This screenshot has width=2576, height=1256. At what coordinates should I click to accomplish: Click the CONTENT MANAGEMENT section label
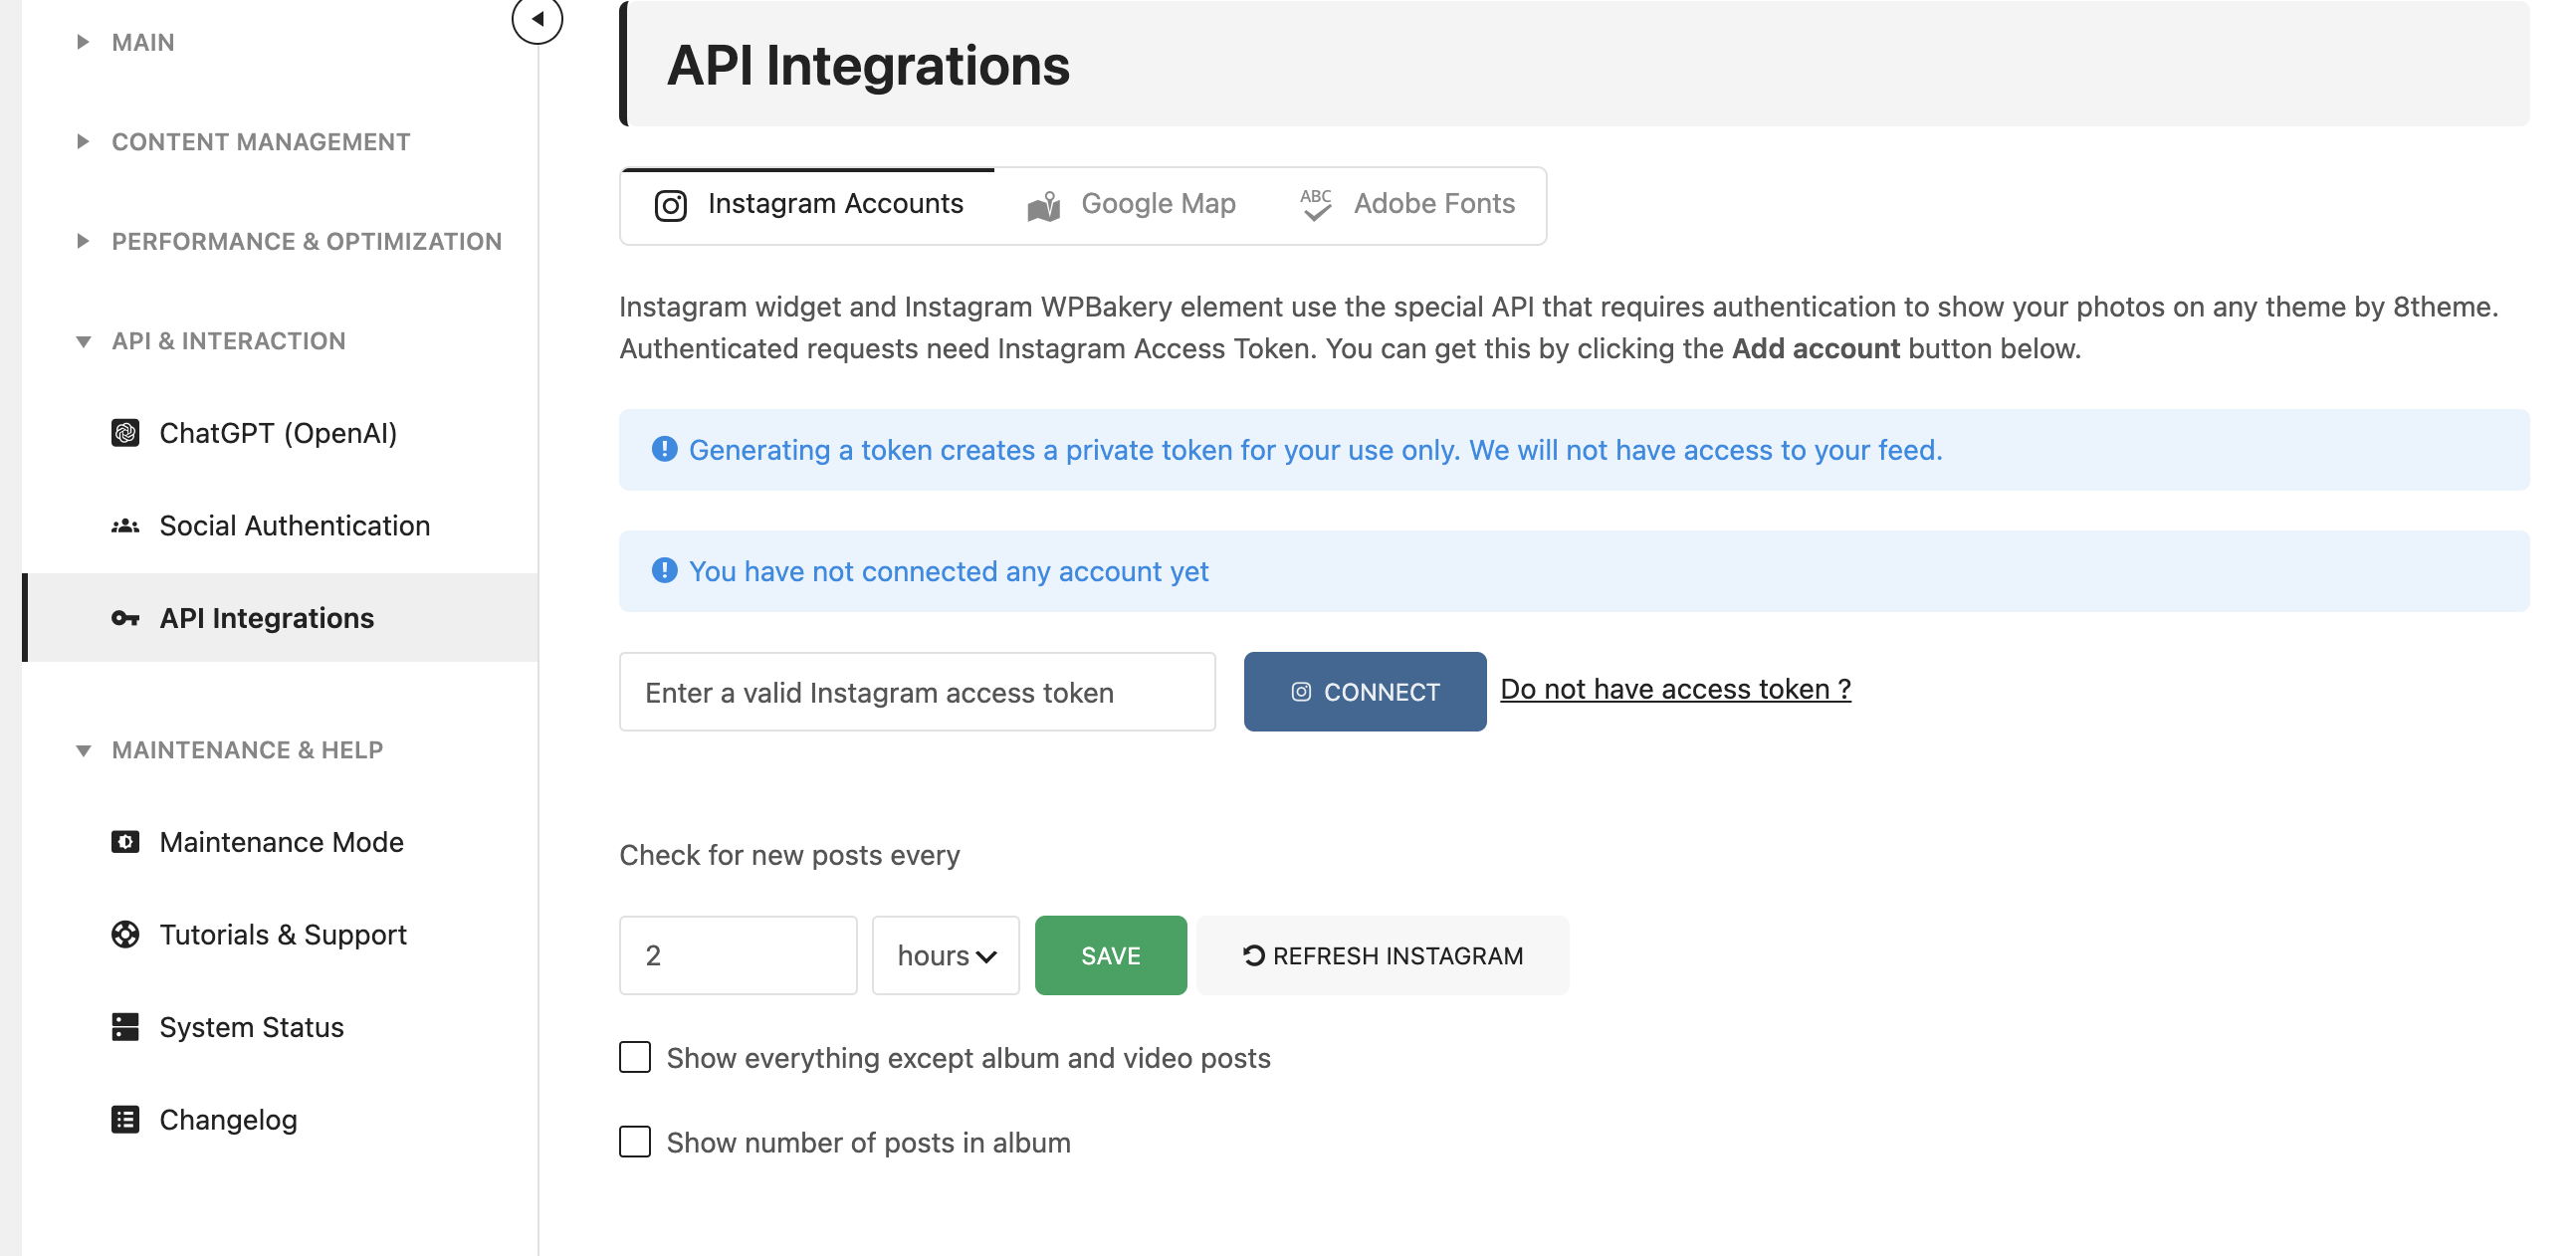261,142
